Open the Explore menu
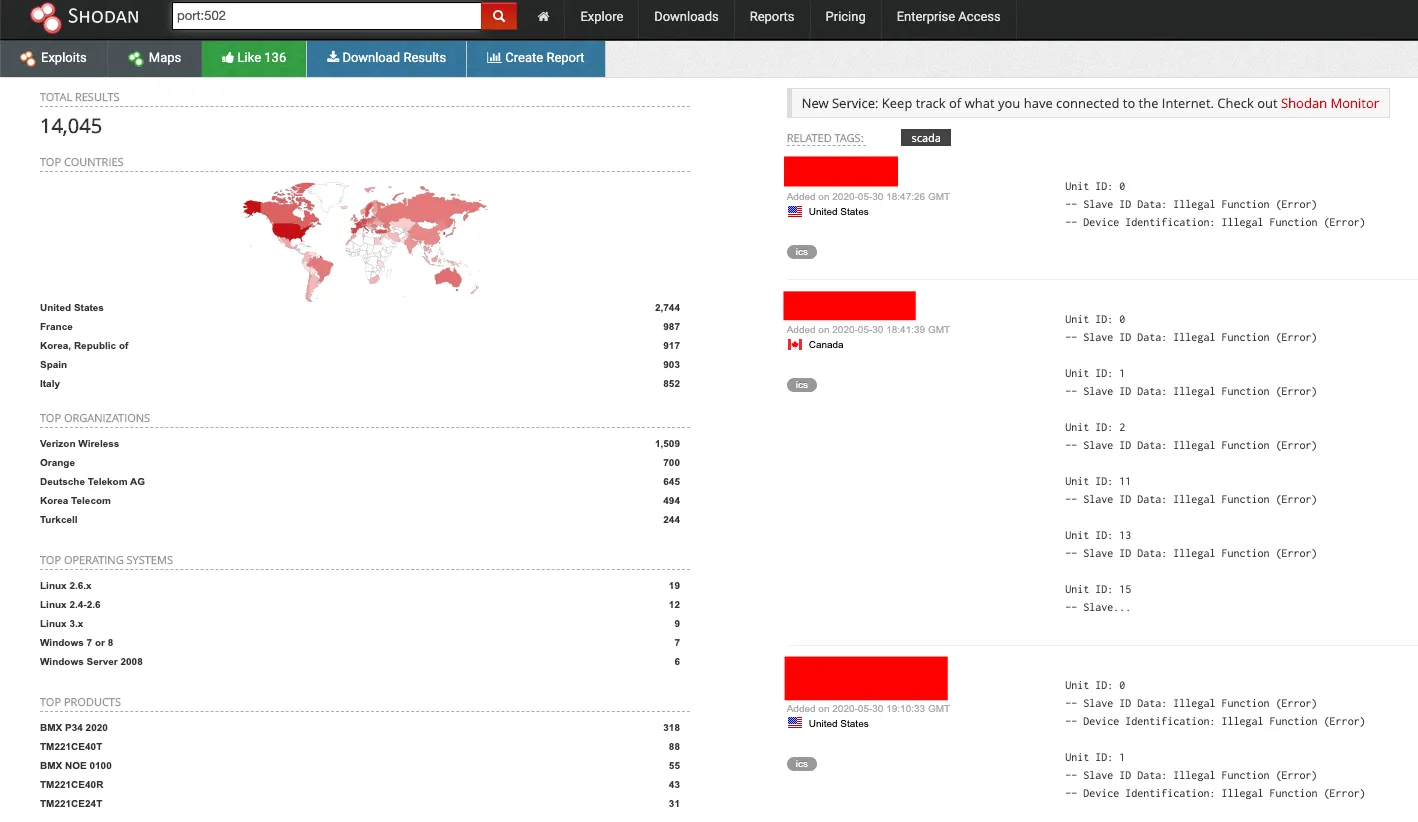 pos(600,17)
